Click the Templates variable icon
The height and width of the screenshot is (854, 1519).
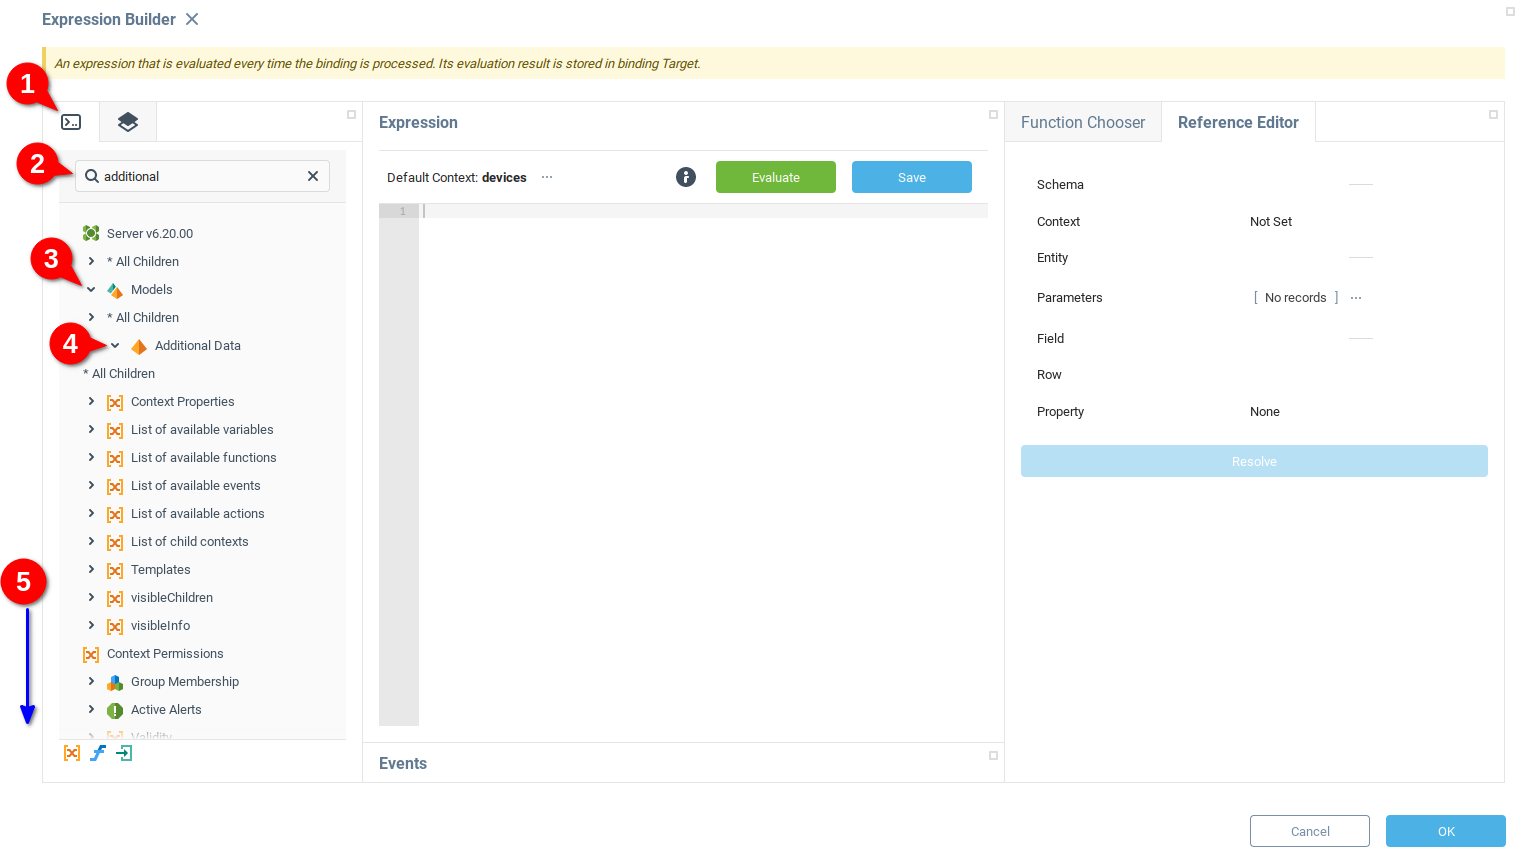[115, 570]
